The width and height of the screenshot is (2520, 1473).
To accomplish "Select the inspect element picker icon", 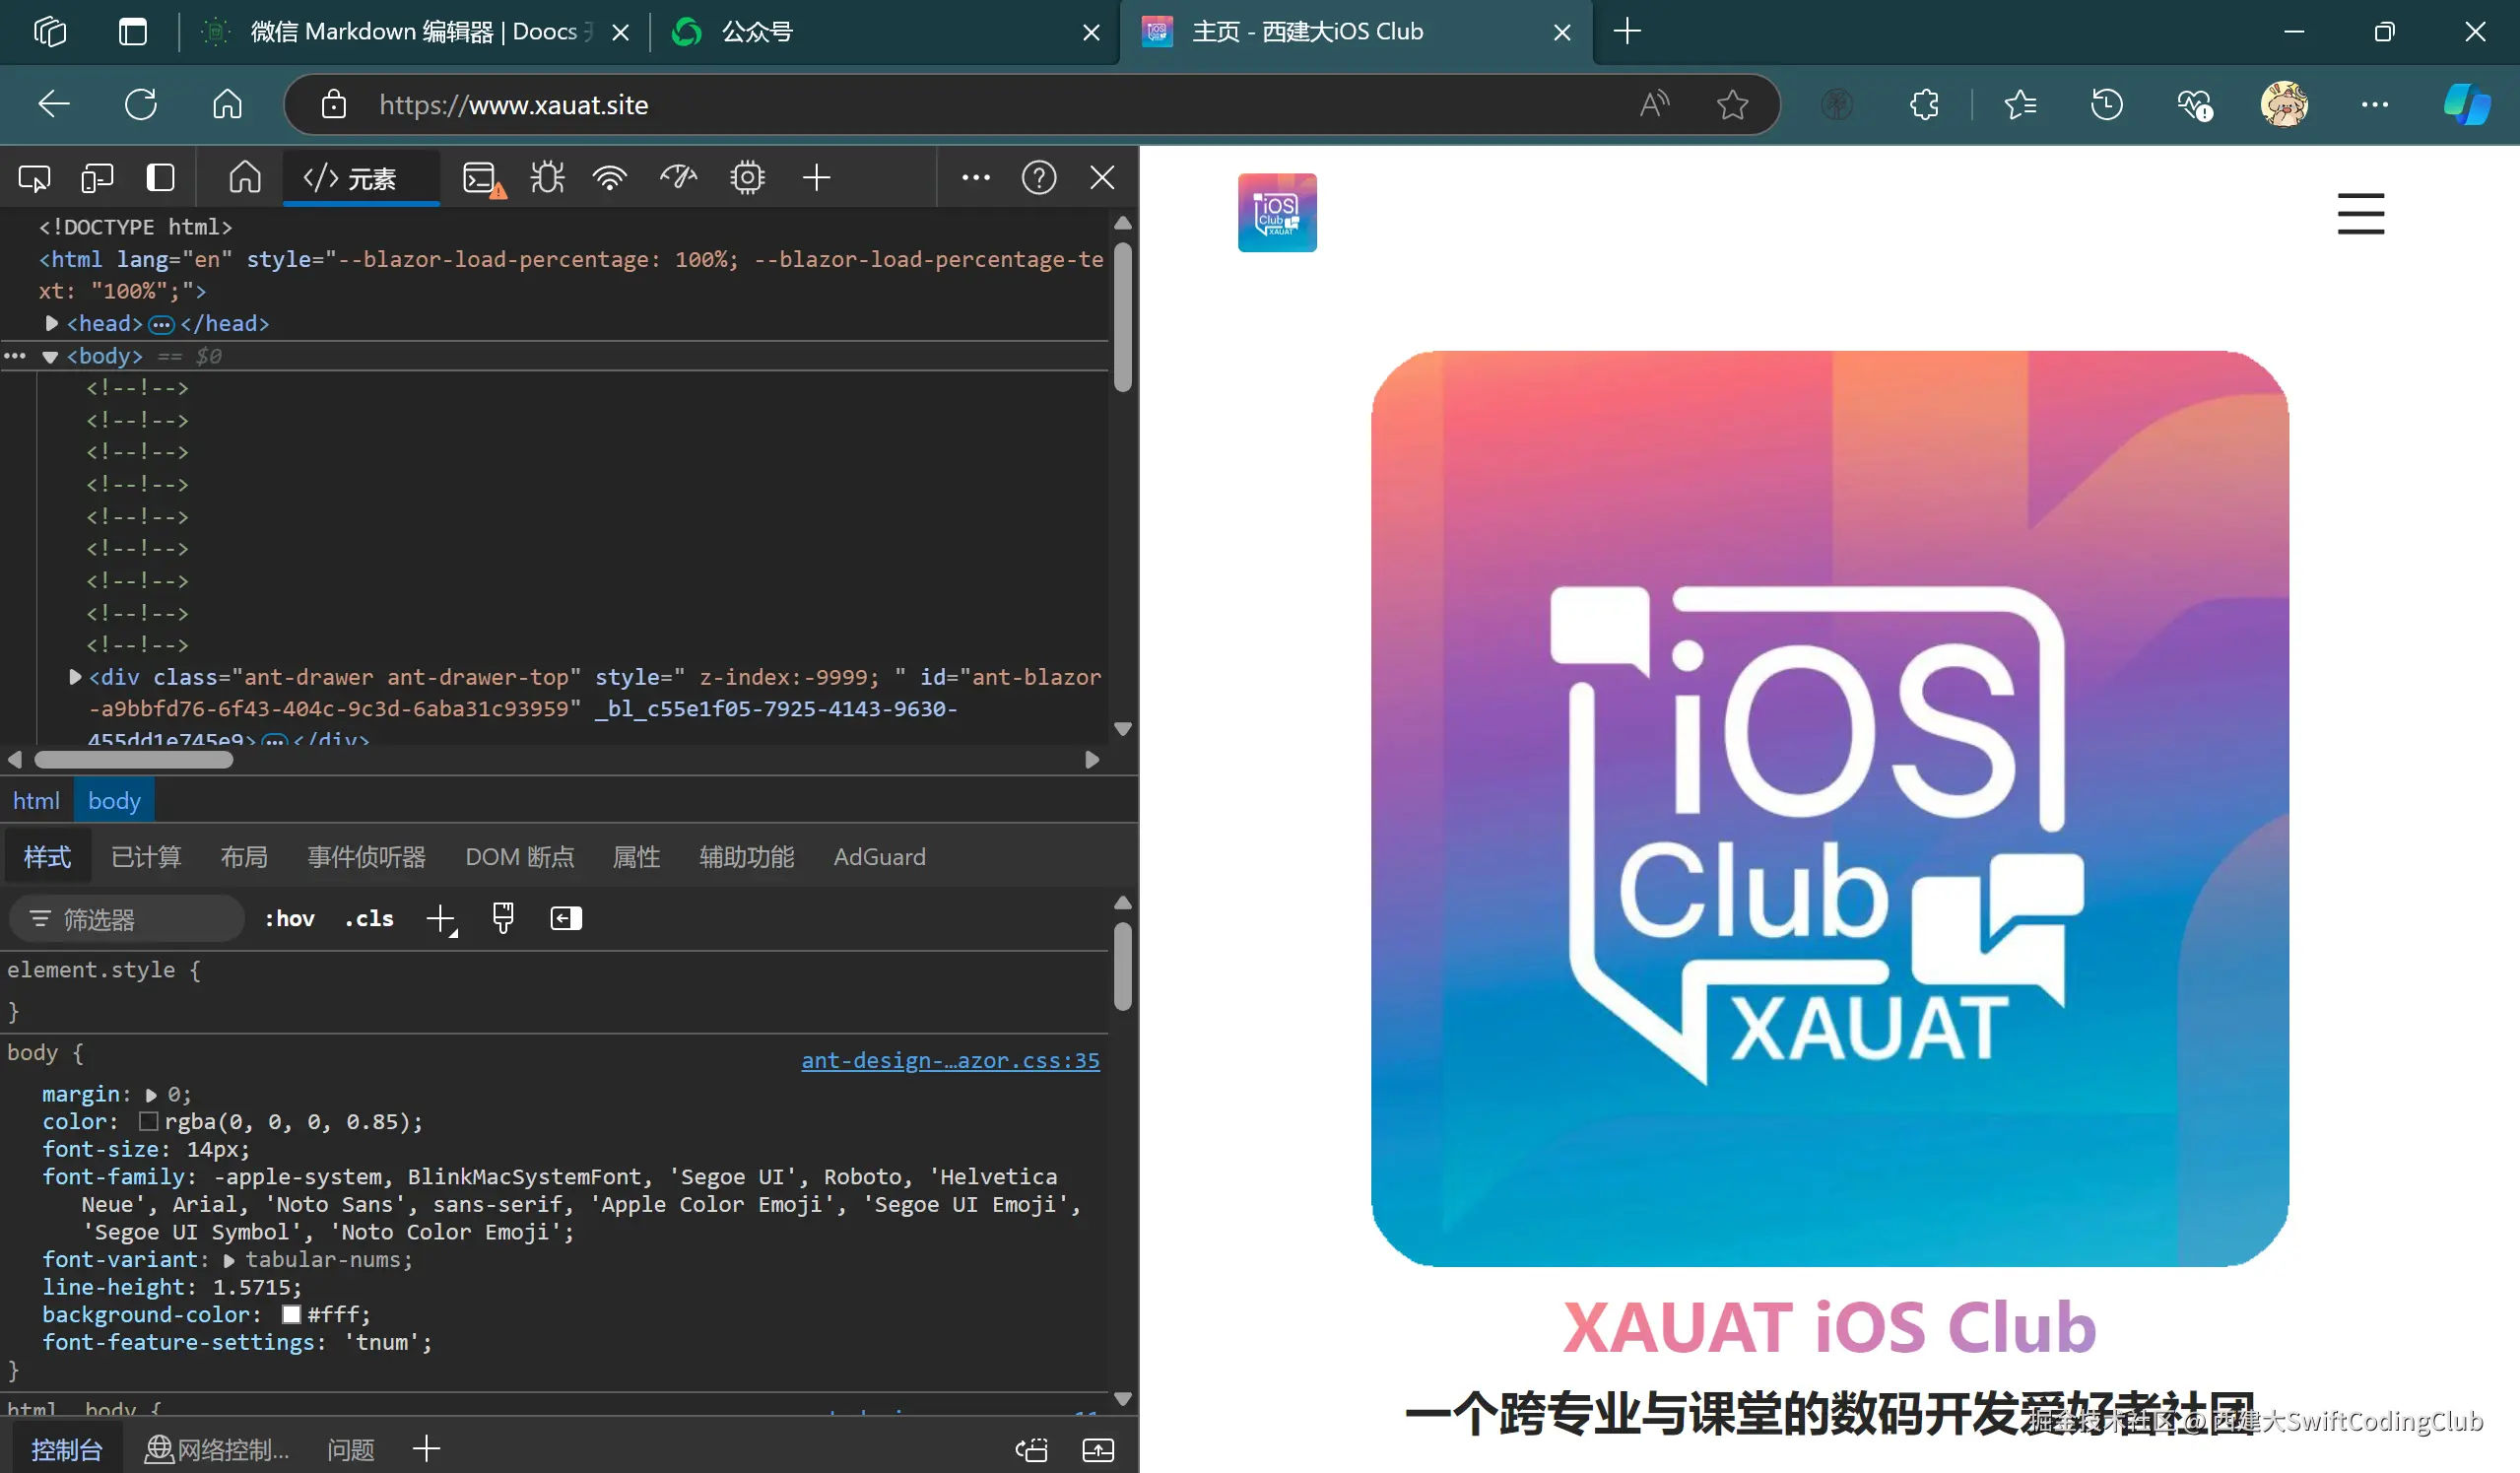I will 34,178.
